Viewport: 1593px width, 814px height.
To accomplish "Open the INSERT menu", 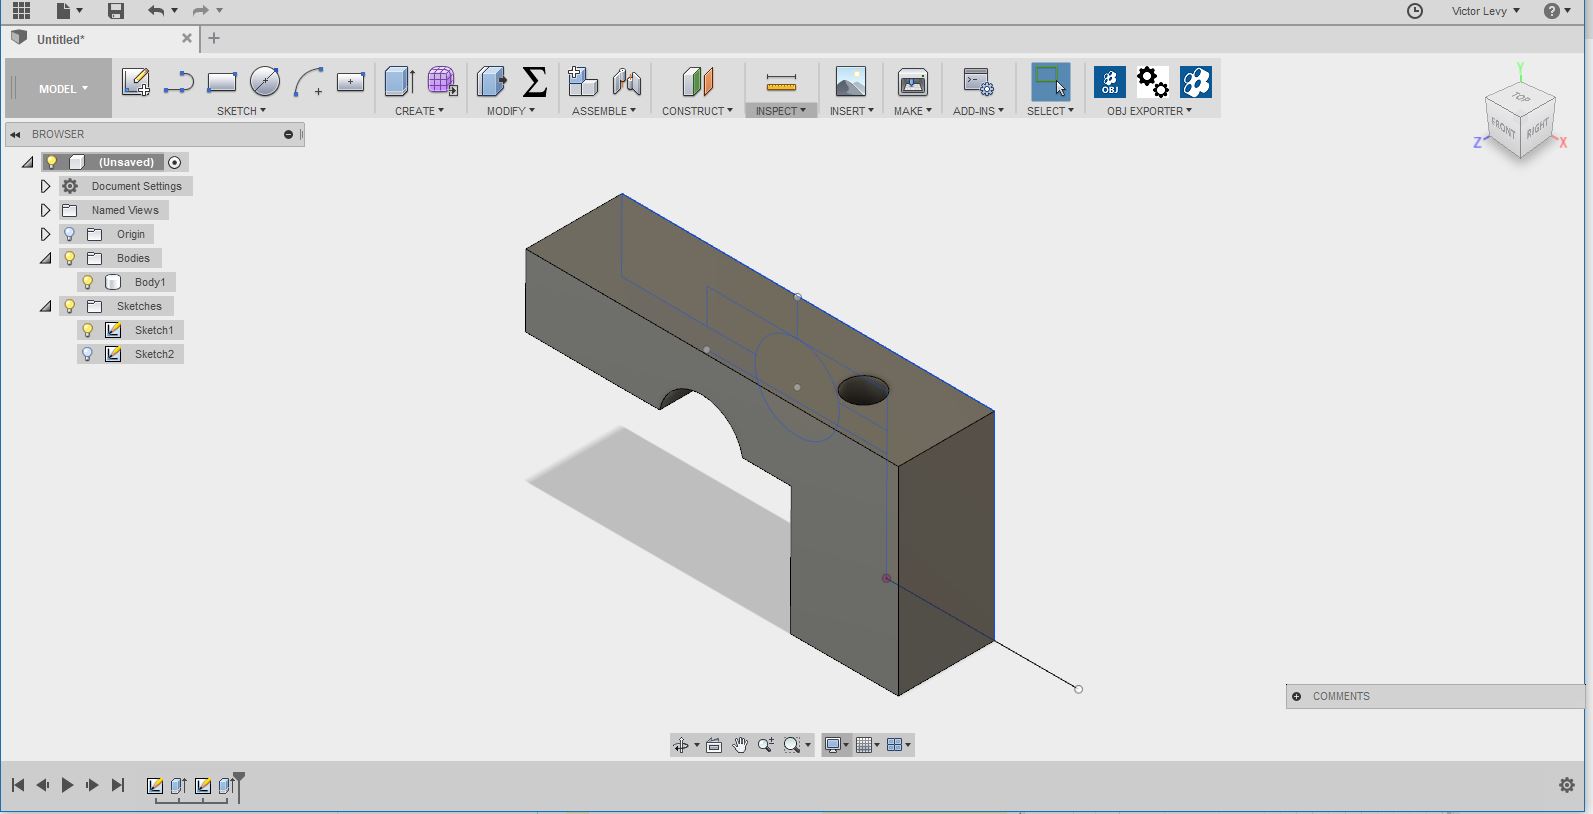I will (851, 111).
